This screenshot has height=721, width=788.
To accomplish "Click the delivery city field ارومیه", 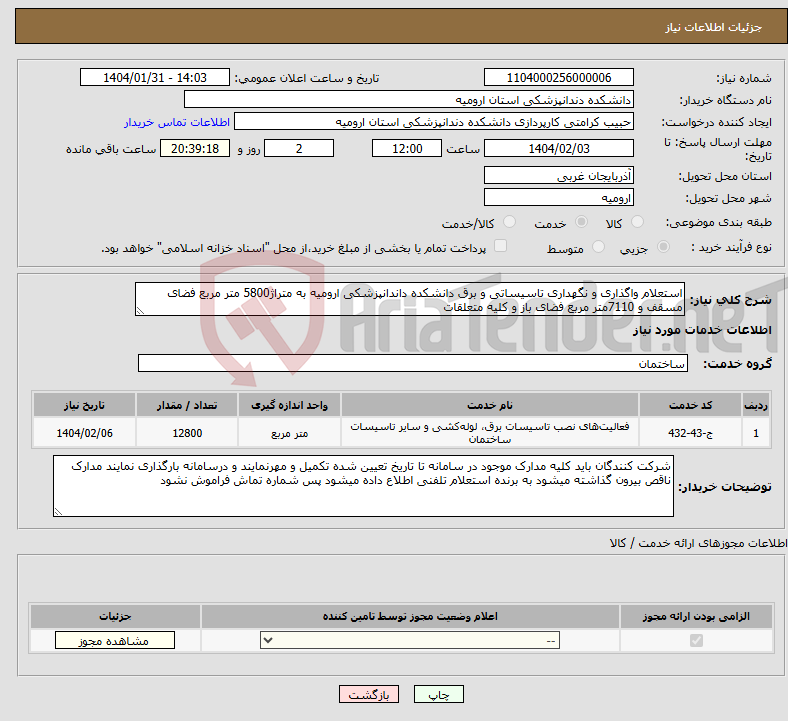I will [x=558, y=197].
